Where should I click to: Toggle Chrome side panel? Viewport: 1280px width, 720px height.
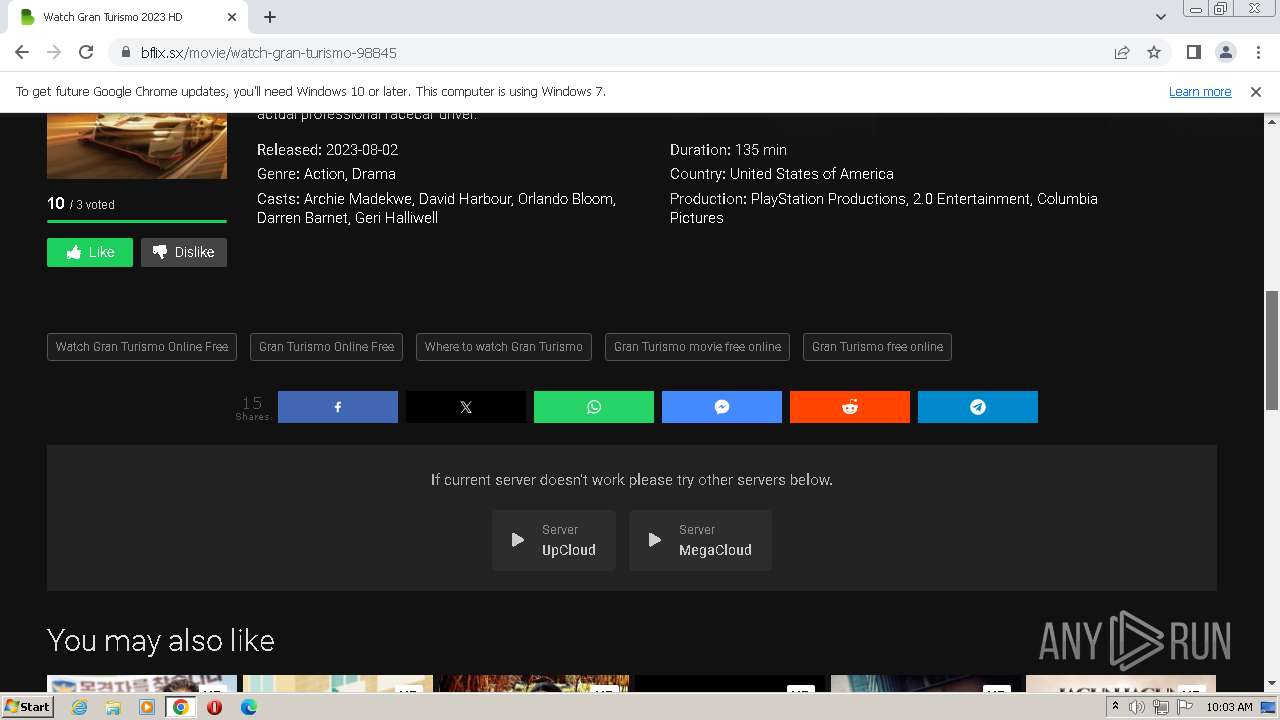tap(1193, 52)
